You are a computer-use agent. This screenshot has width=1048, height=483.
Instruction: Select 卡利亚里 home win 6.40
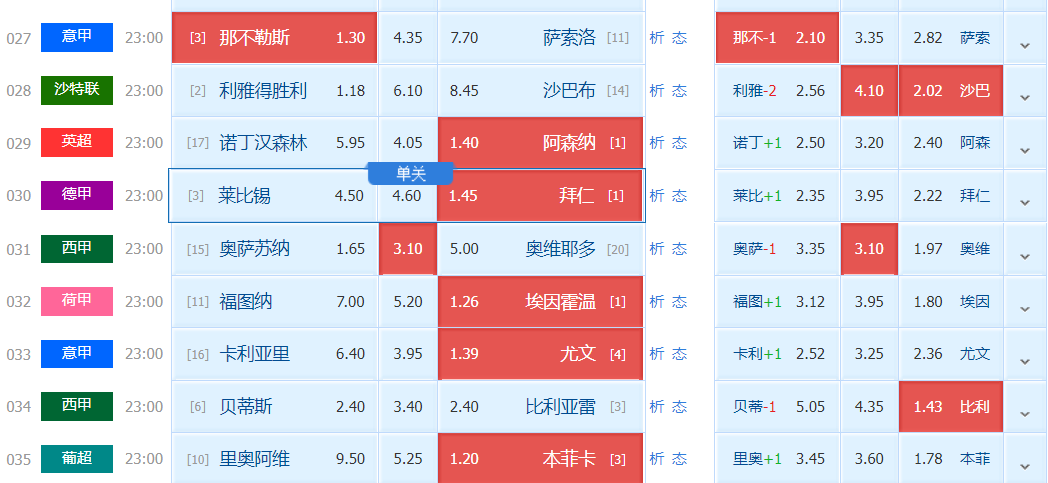click(275, 353)
